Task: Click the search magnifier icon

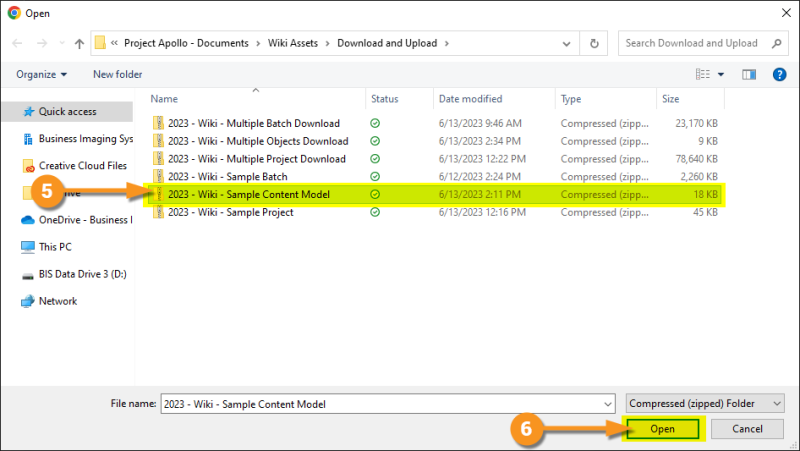Action: coord(776,43)
